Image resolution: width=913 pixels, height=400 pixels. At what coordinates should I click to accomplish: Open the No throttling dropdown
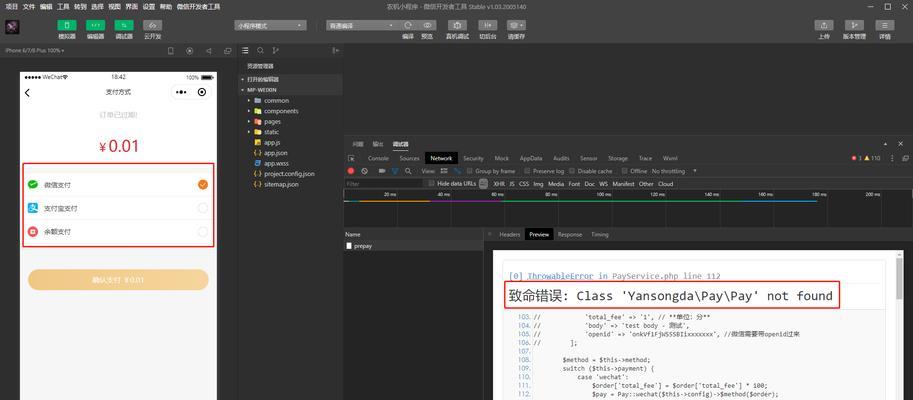coord(674,171)
